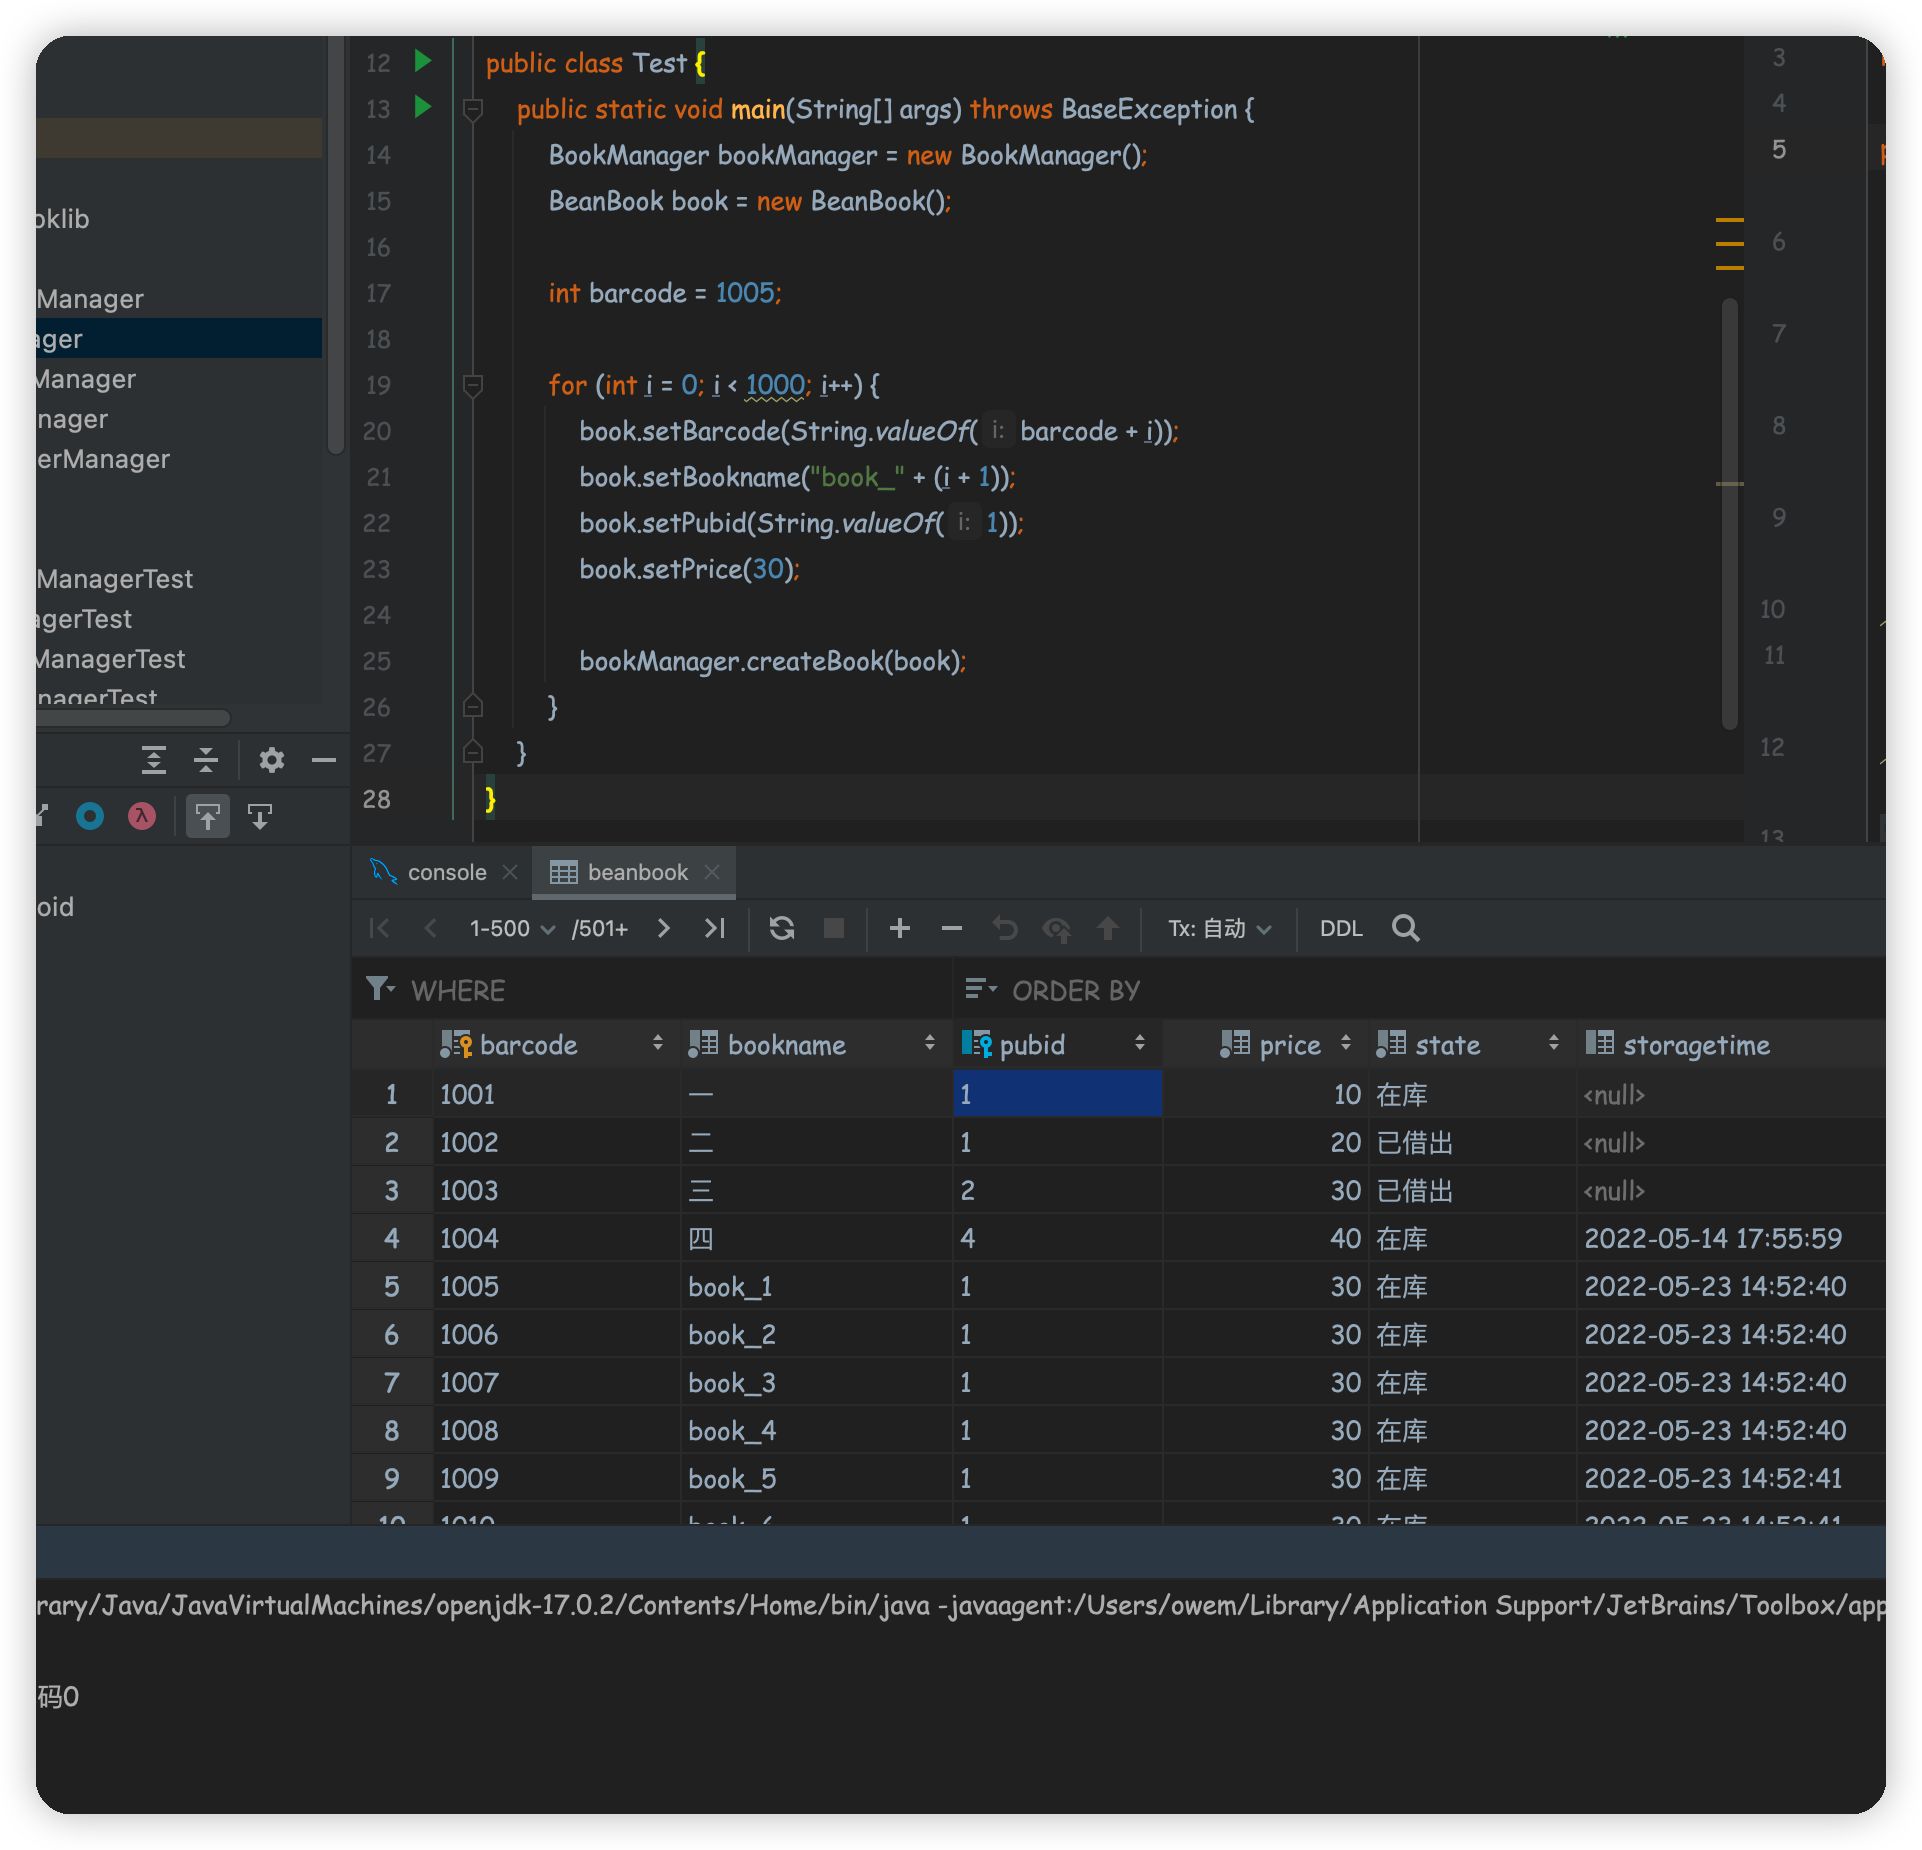Open the Tx: 自动 transaction mode dropdown

(x=1220, y=928)
